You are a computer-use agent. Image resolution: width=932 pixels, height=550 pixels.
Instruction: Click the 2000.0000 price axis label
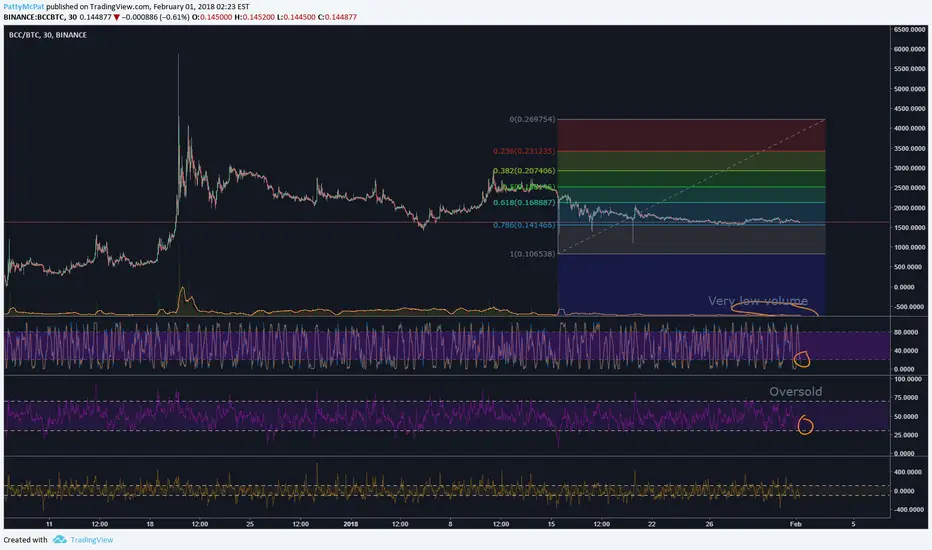tap(909, 208)
